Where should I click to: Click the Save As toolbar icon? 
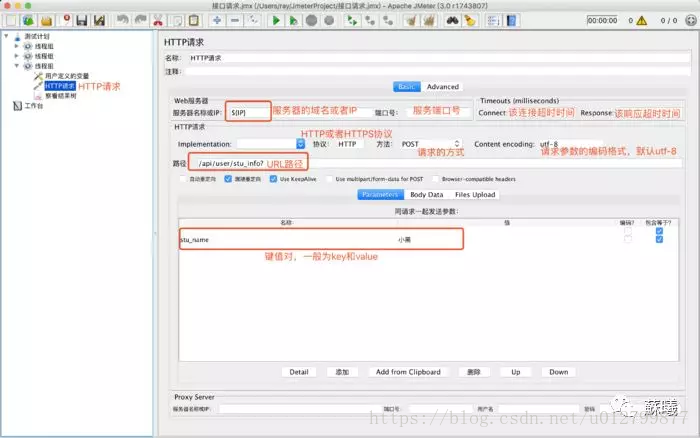pos(99,21)
